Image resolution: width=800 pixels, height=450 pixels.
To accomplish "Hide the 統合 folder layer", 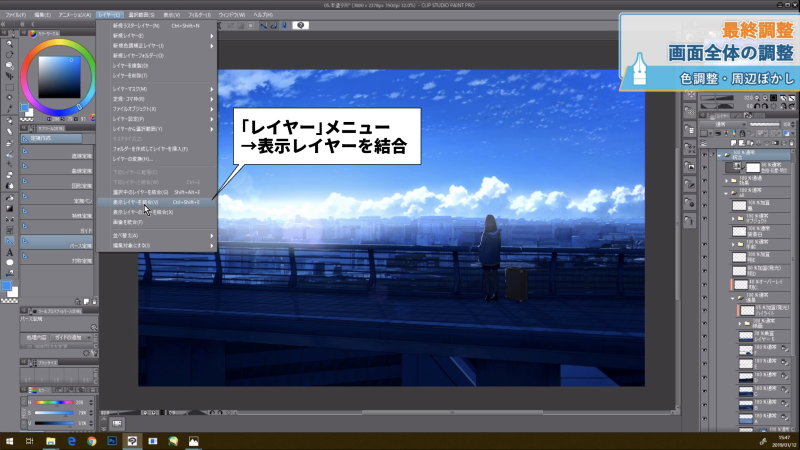I will click(x=705, y=155).
